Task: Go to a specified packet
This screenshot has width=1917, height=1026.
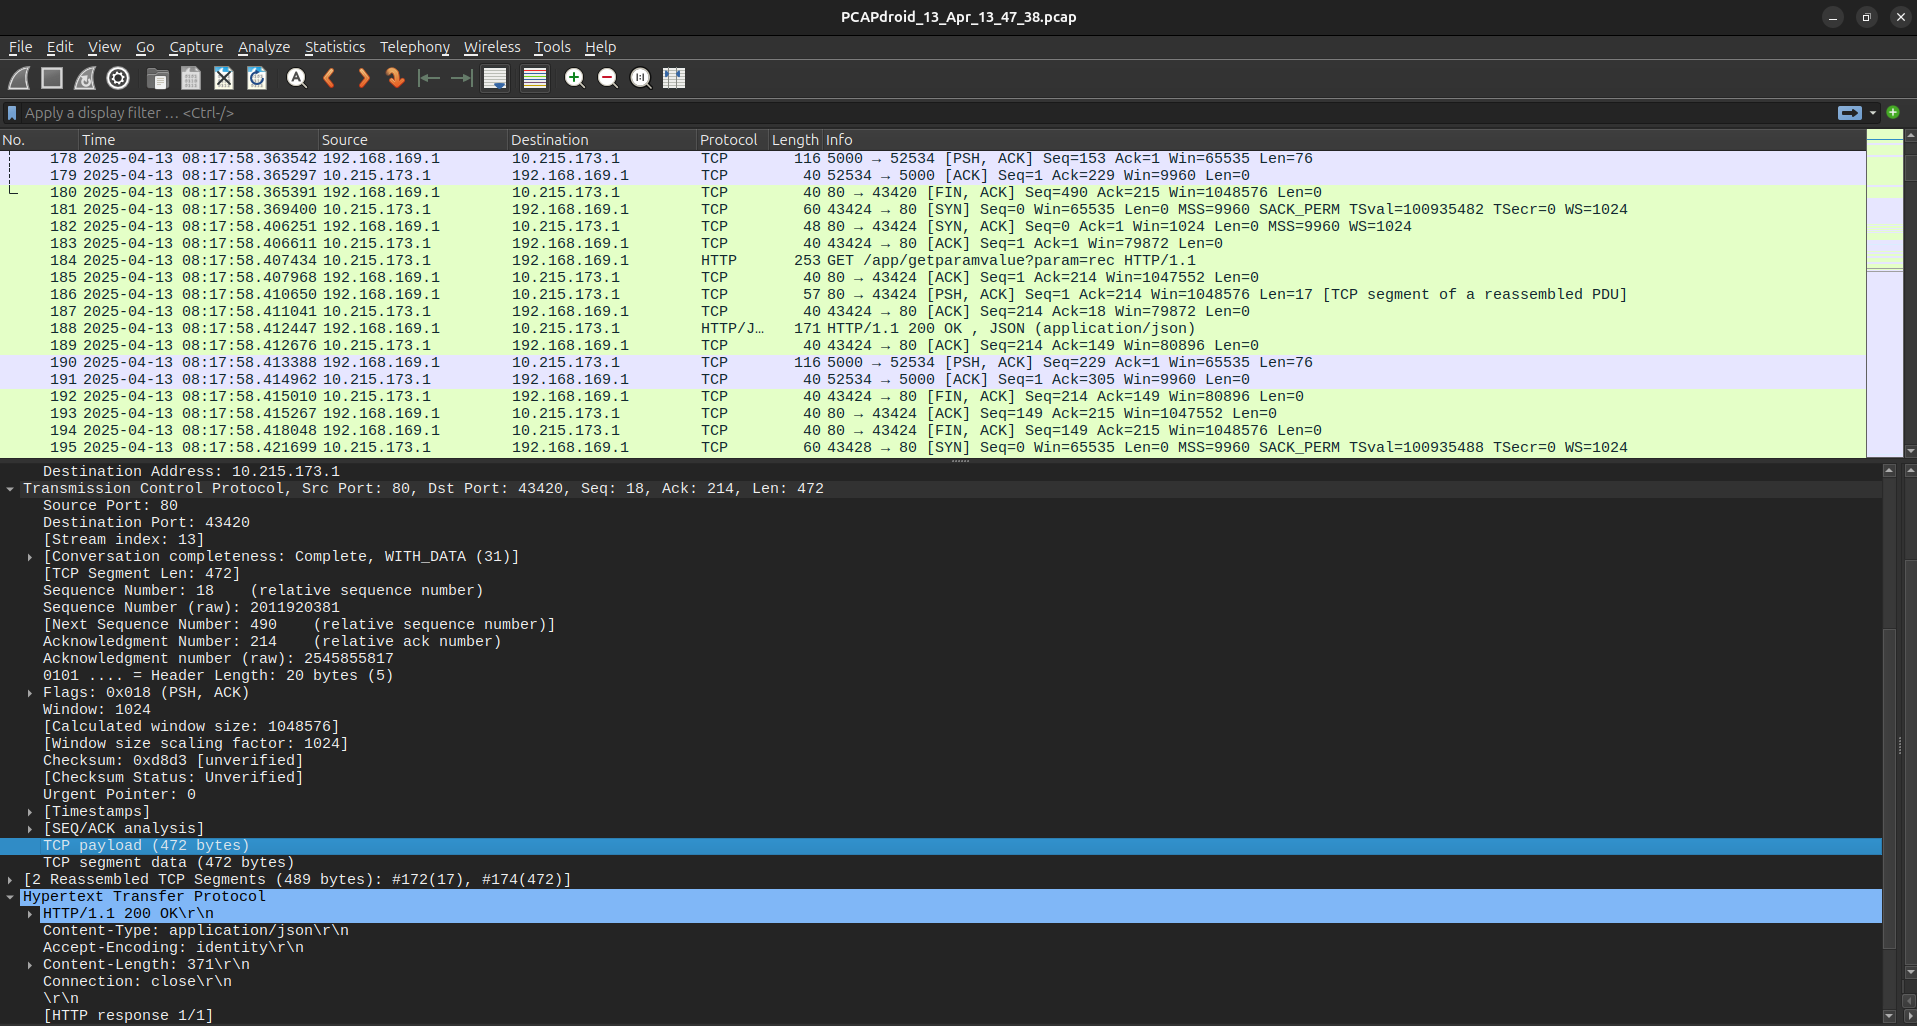Action: pyautogui.click(x=396, y=78)
